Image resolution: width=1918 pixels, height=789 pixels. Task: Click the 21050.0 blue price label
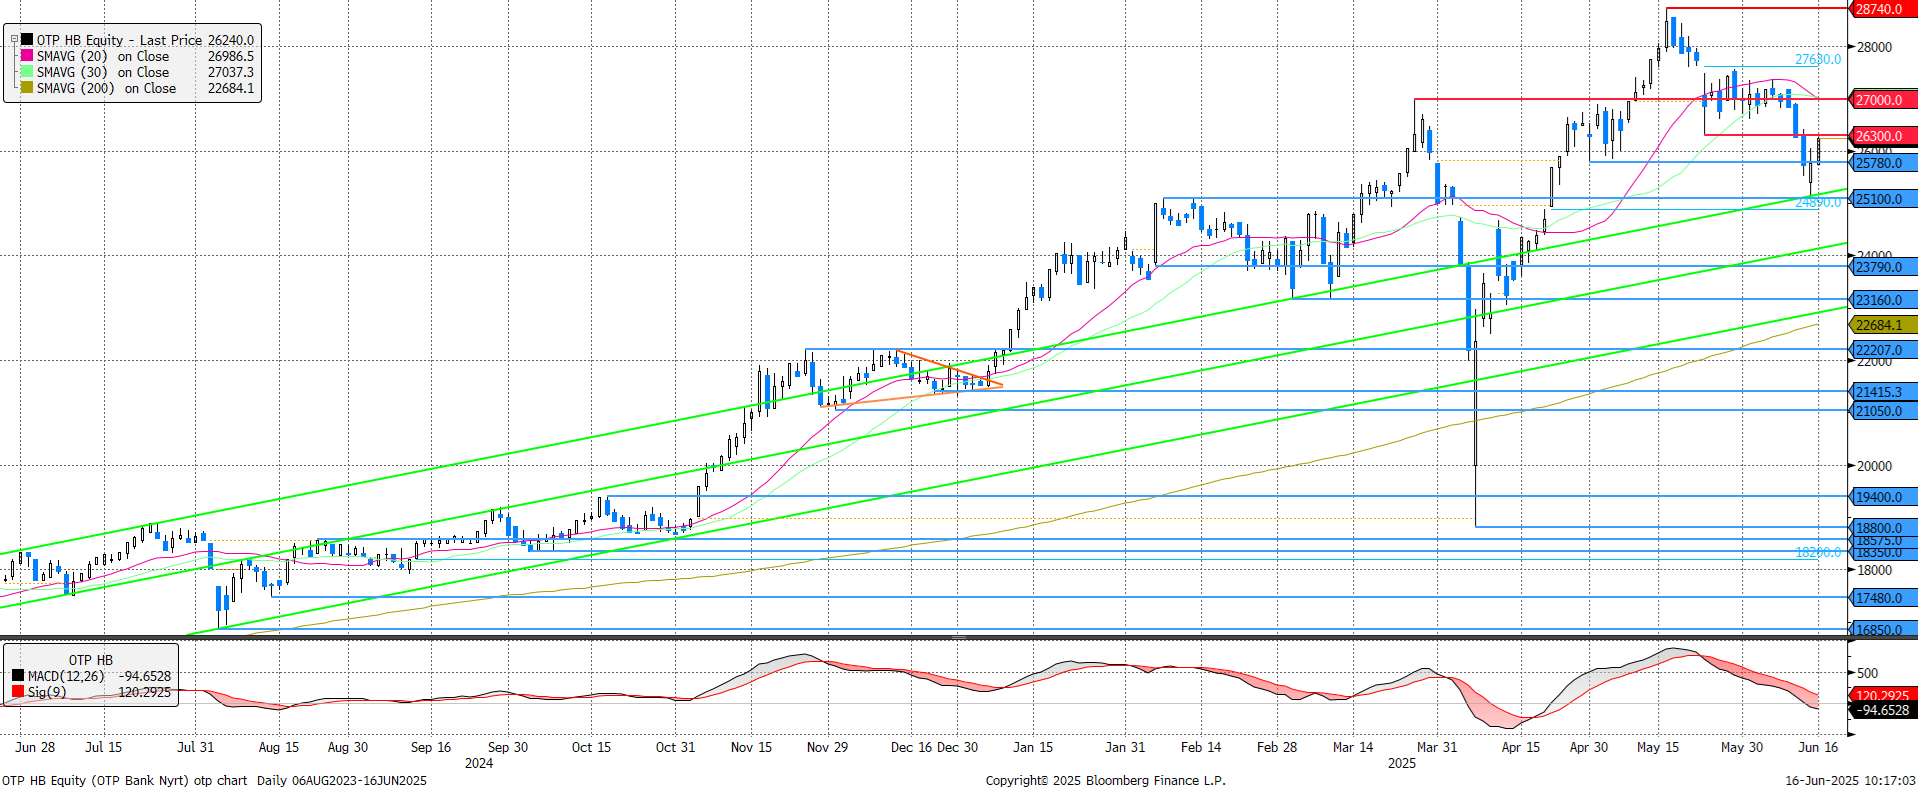pyautogui.click(x=1882, y=411)
